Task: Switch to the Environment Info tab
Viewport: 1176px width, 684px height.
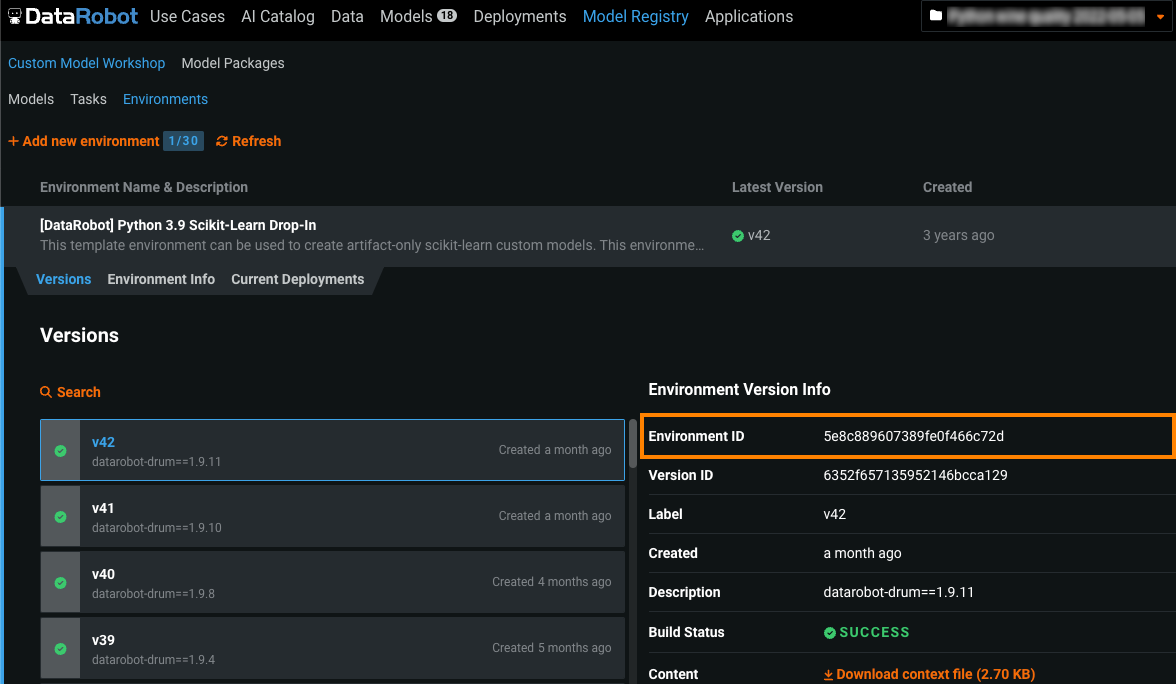Action: pos(161,279)
